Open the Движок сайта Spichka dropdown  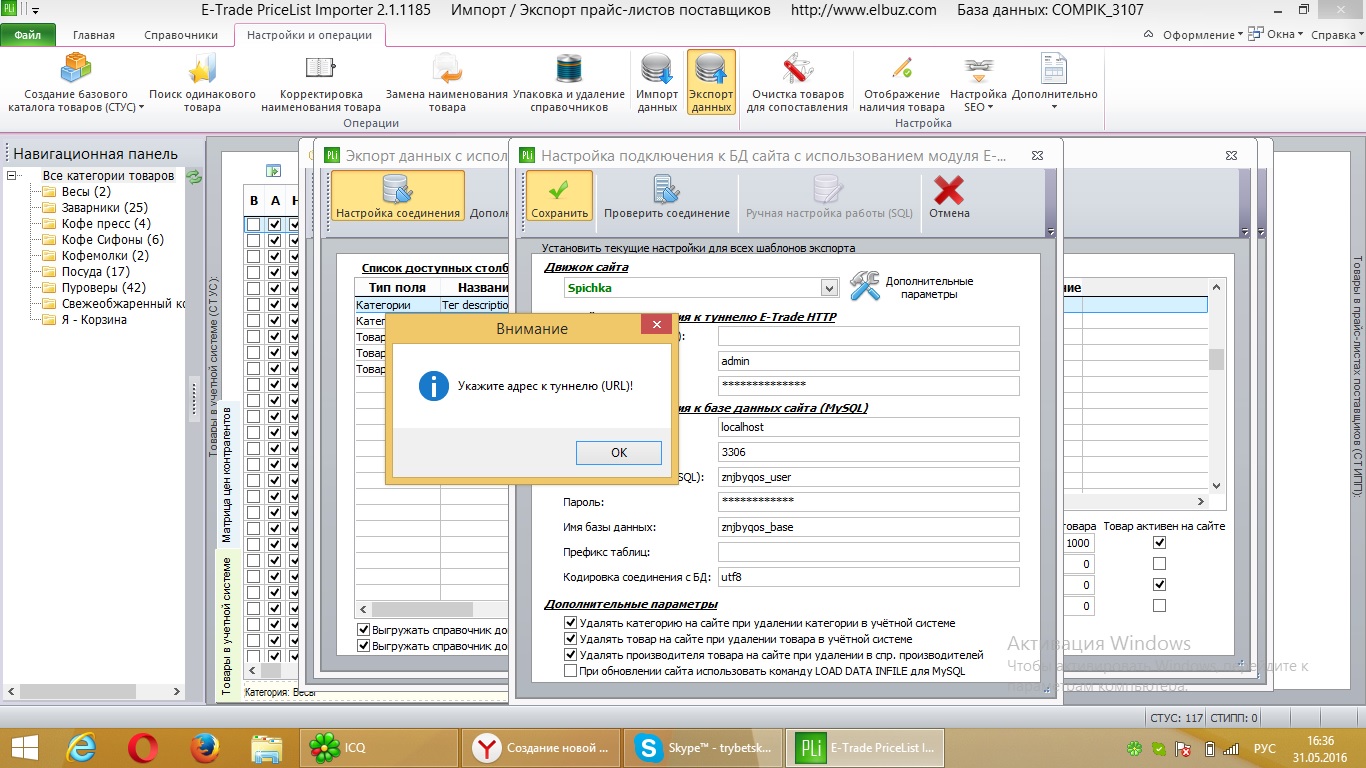[x=829, y=288]
